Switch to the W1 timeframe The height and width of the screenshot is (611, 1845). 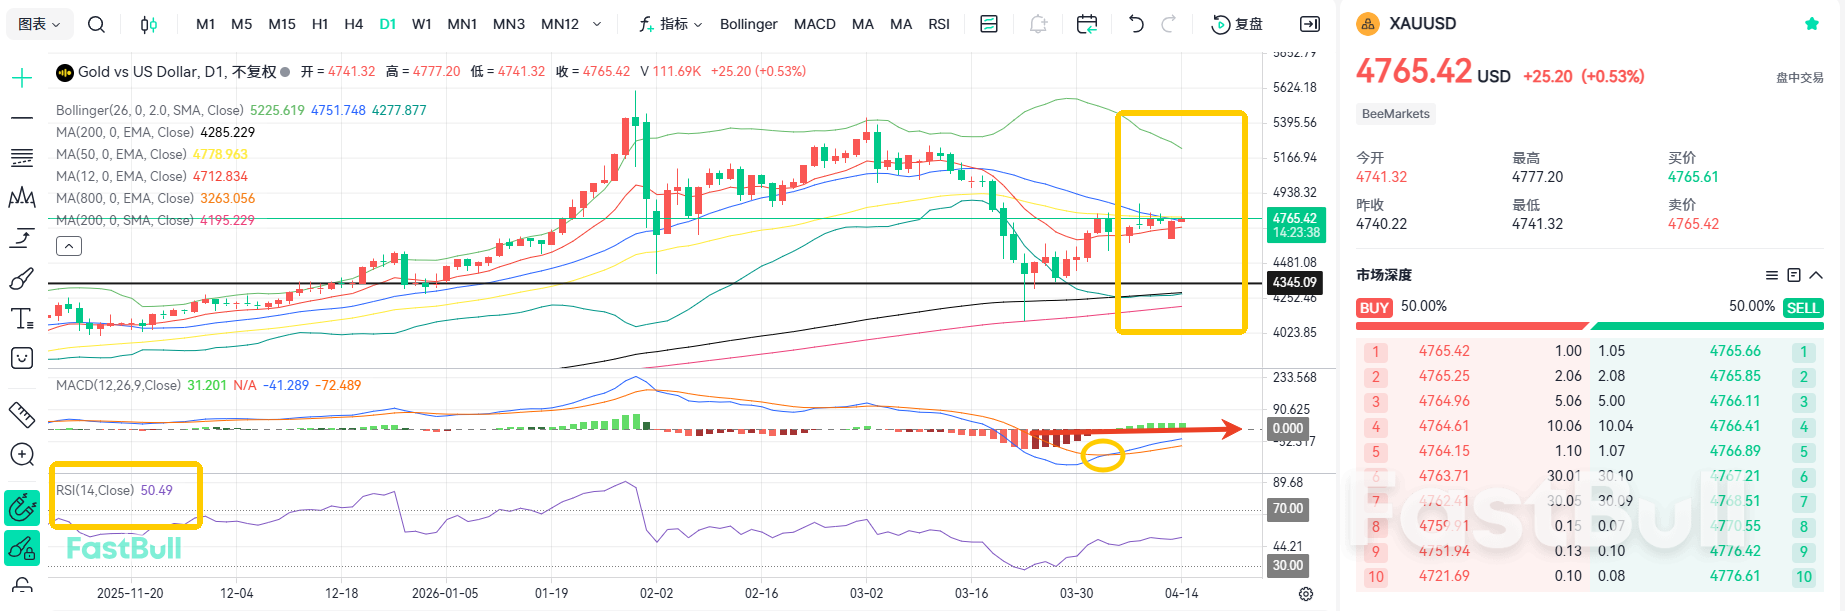pos(422,24)
